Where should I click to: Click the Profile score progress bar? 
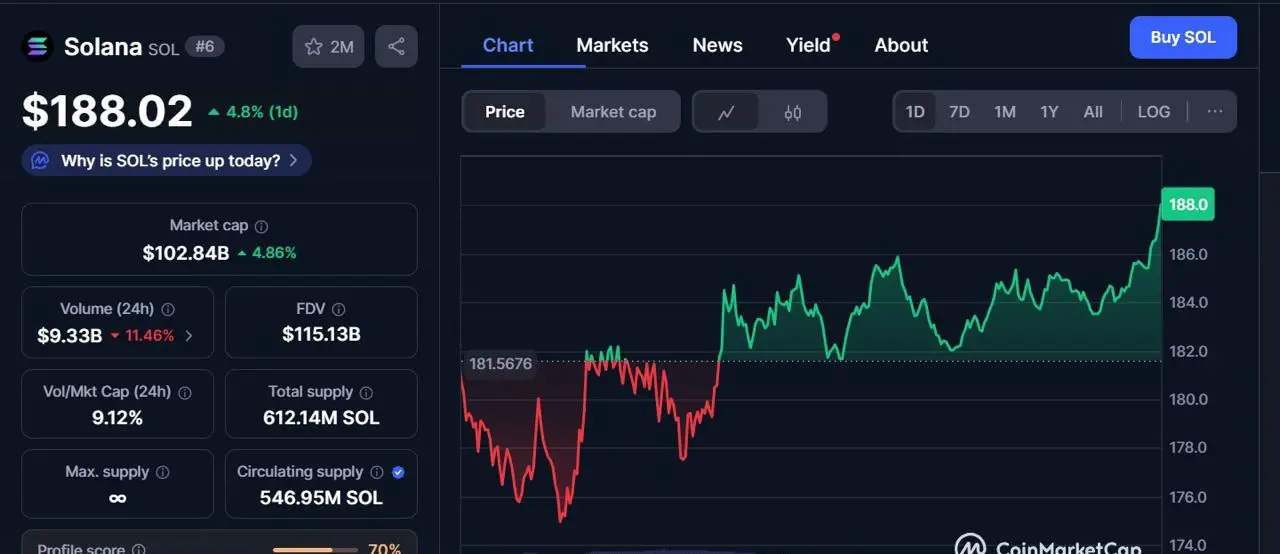pyautogui.click(x=316, y=549)
